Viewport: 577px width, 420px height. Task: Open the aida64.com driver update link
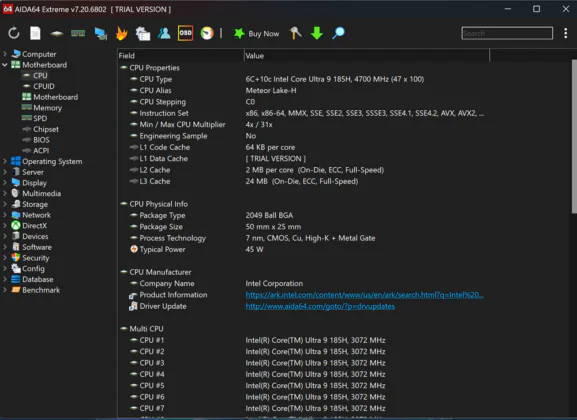[x=320, y=306]
